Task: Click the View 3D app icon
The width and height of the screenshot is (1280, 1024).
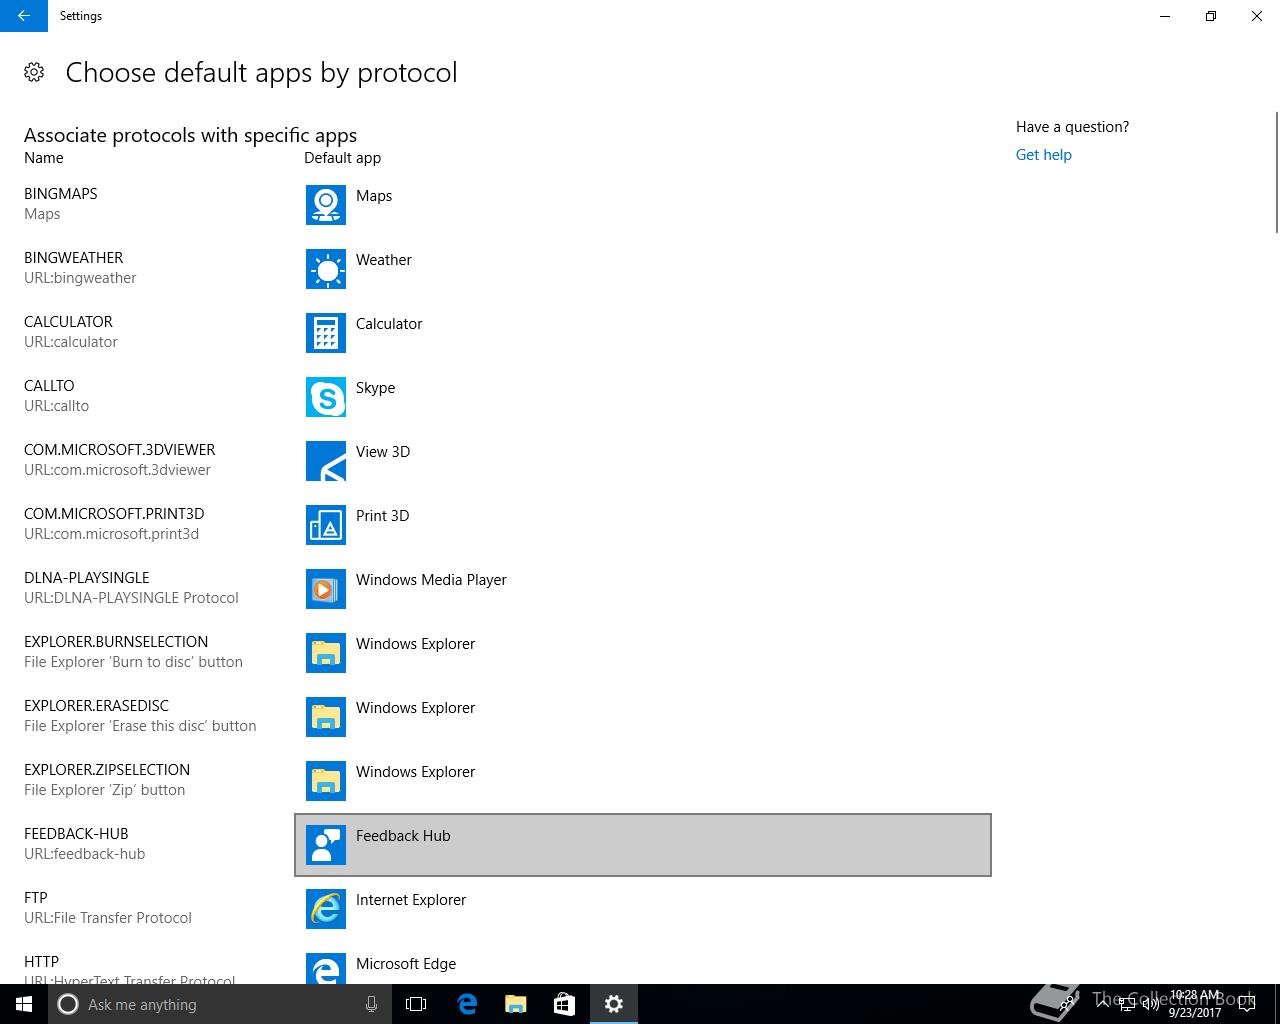Action: pos(326,461)
